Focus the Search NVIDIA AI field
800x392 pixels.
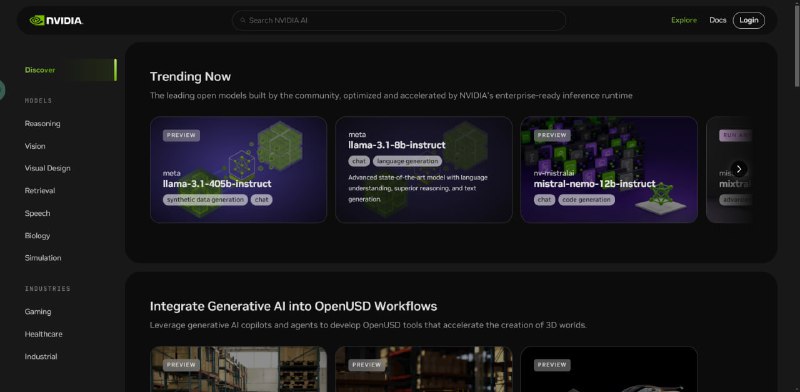point(398,20)
